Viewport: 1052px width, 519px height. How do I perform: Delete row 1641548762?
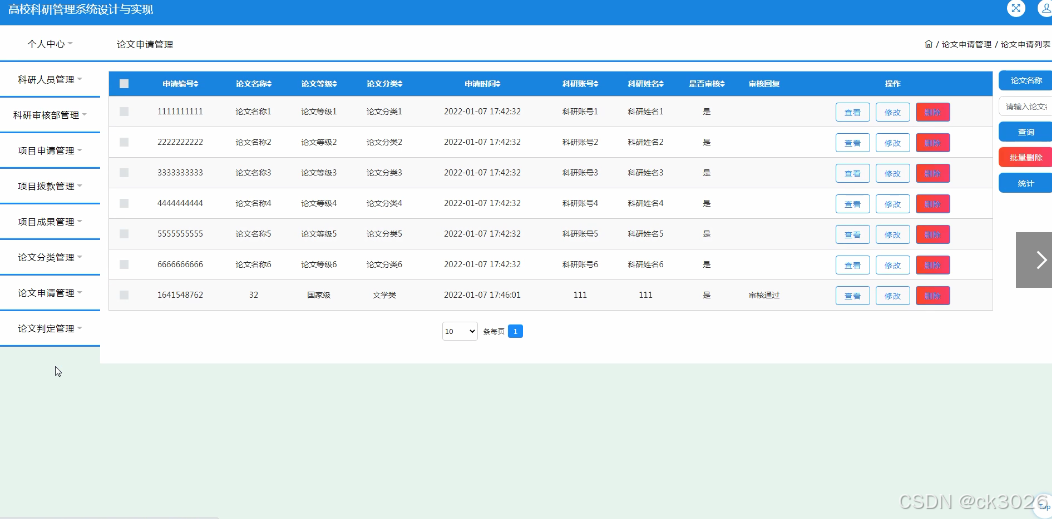(933, 295)
